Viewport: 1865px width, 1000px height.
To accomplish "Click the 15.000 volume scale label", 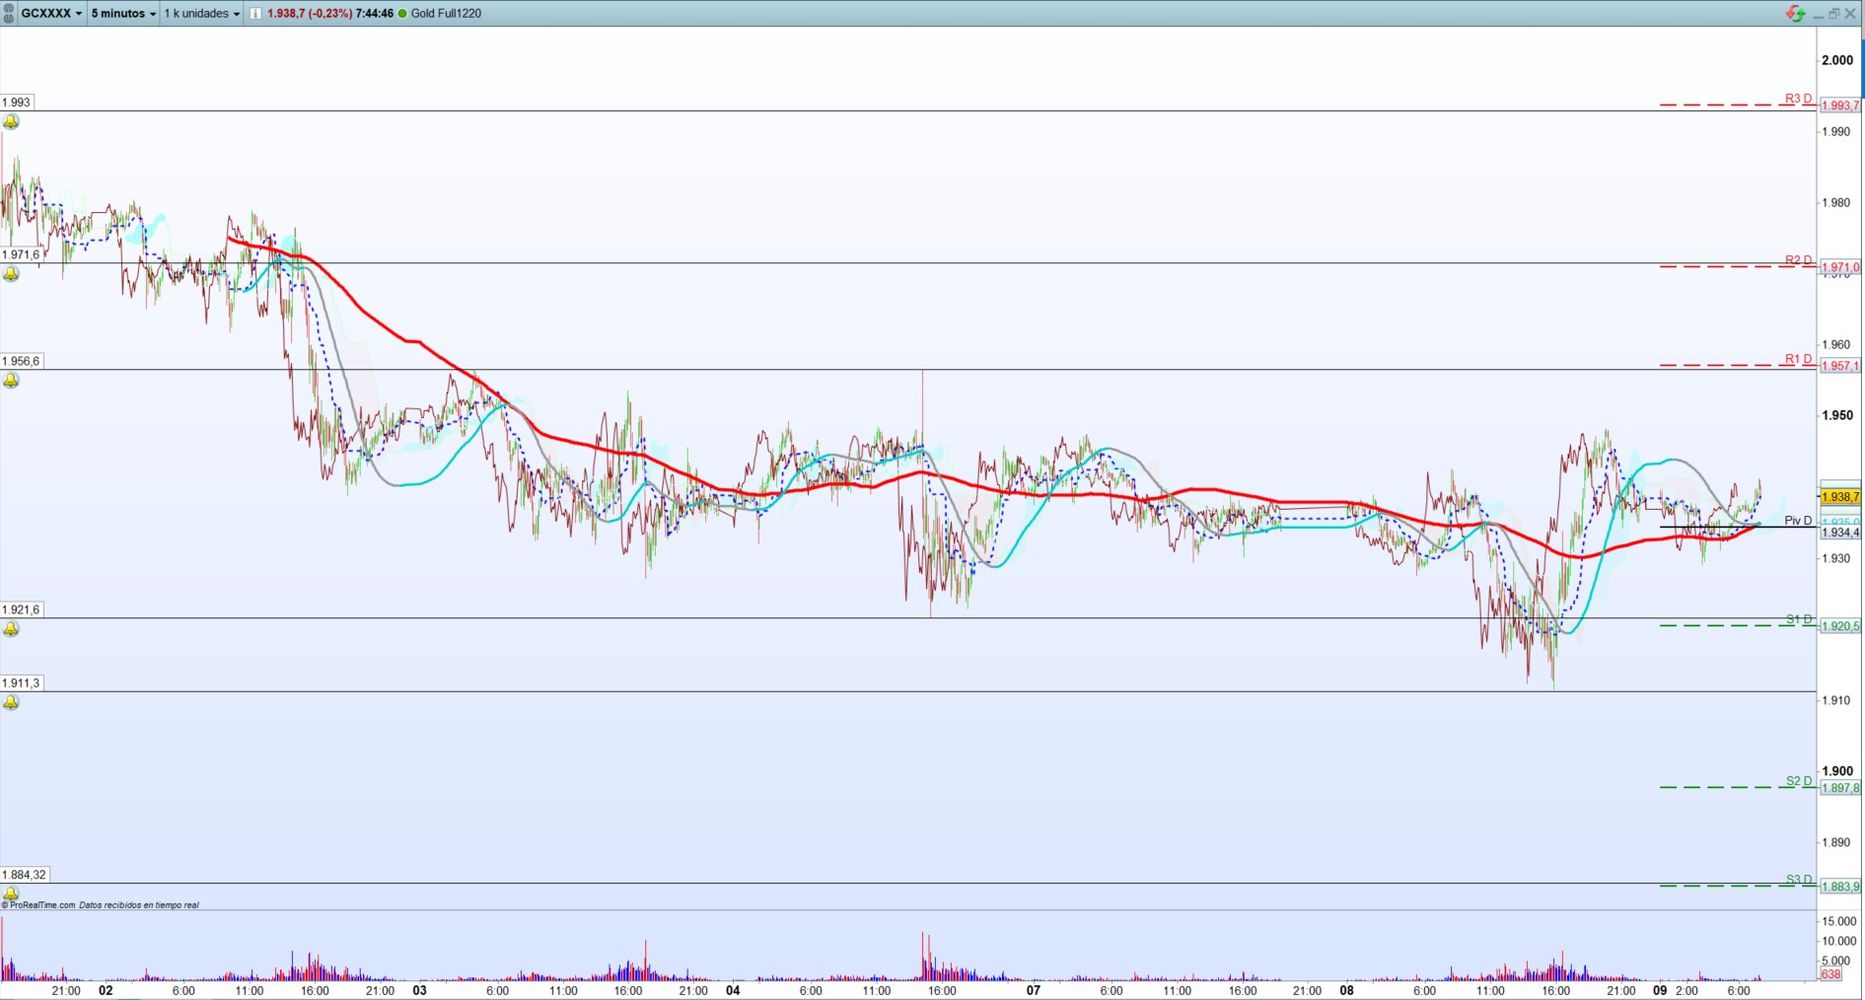I will click(1840, 921).
